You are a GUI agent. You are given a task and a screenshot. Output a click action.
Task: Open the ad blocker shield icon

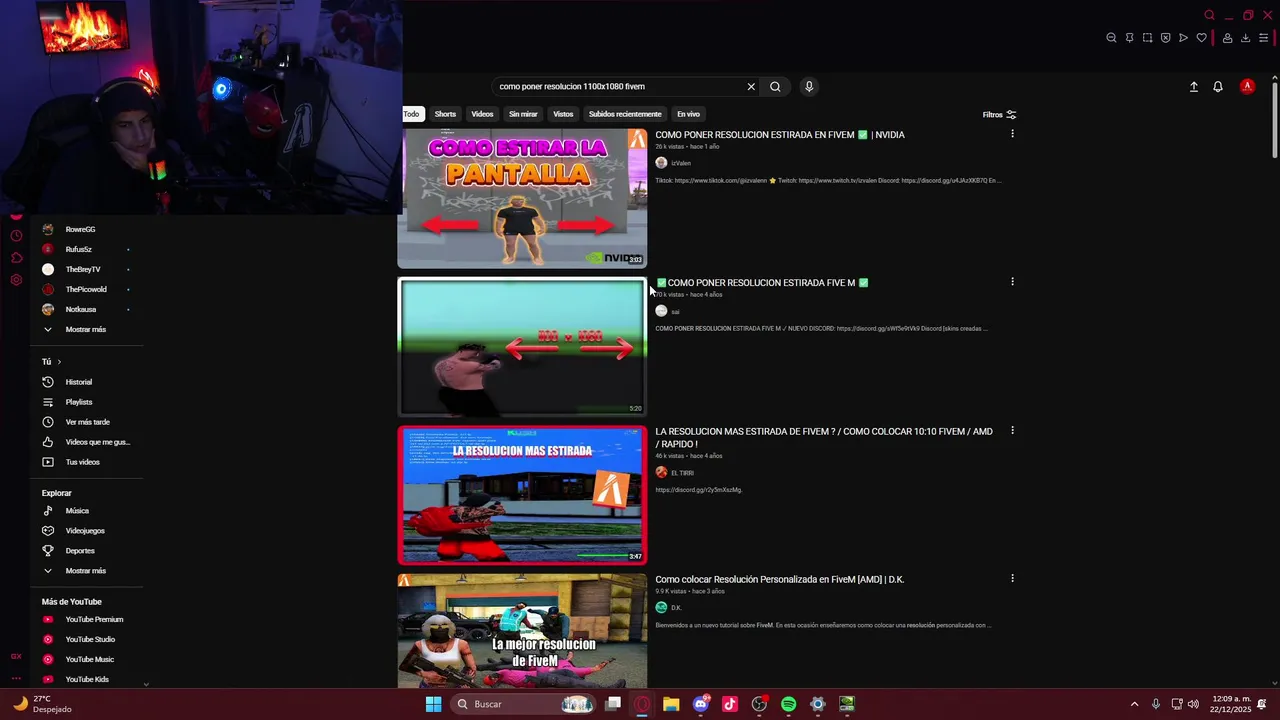point(1165,38)
